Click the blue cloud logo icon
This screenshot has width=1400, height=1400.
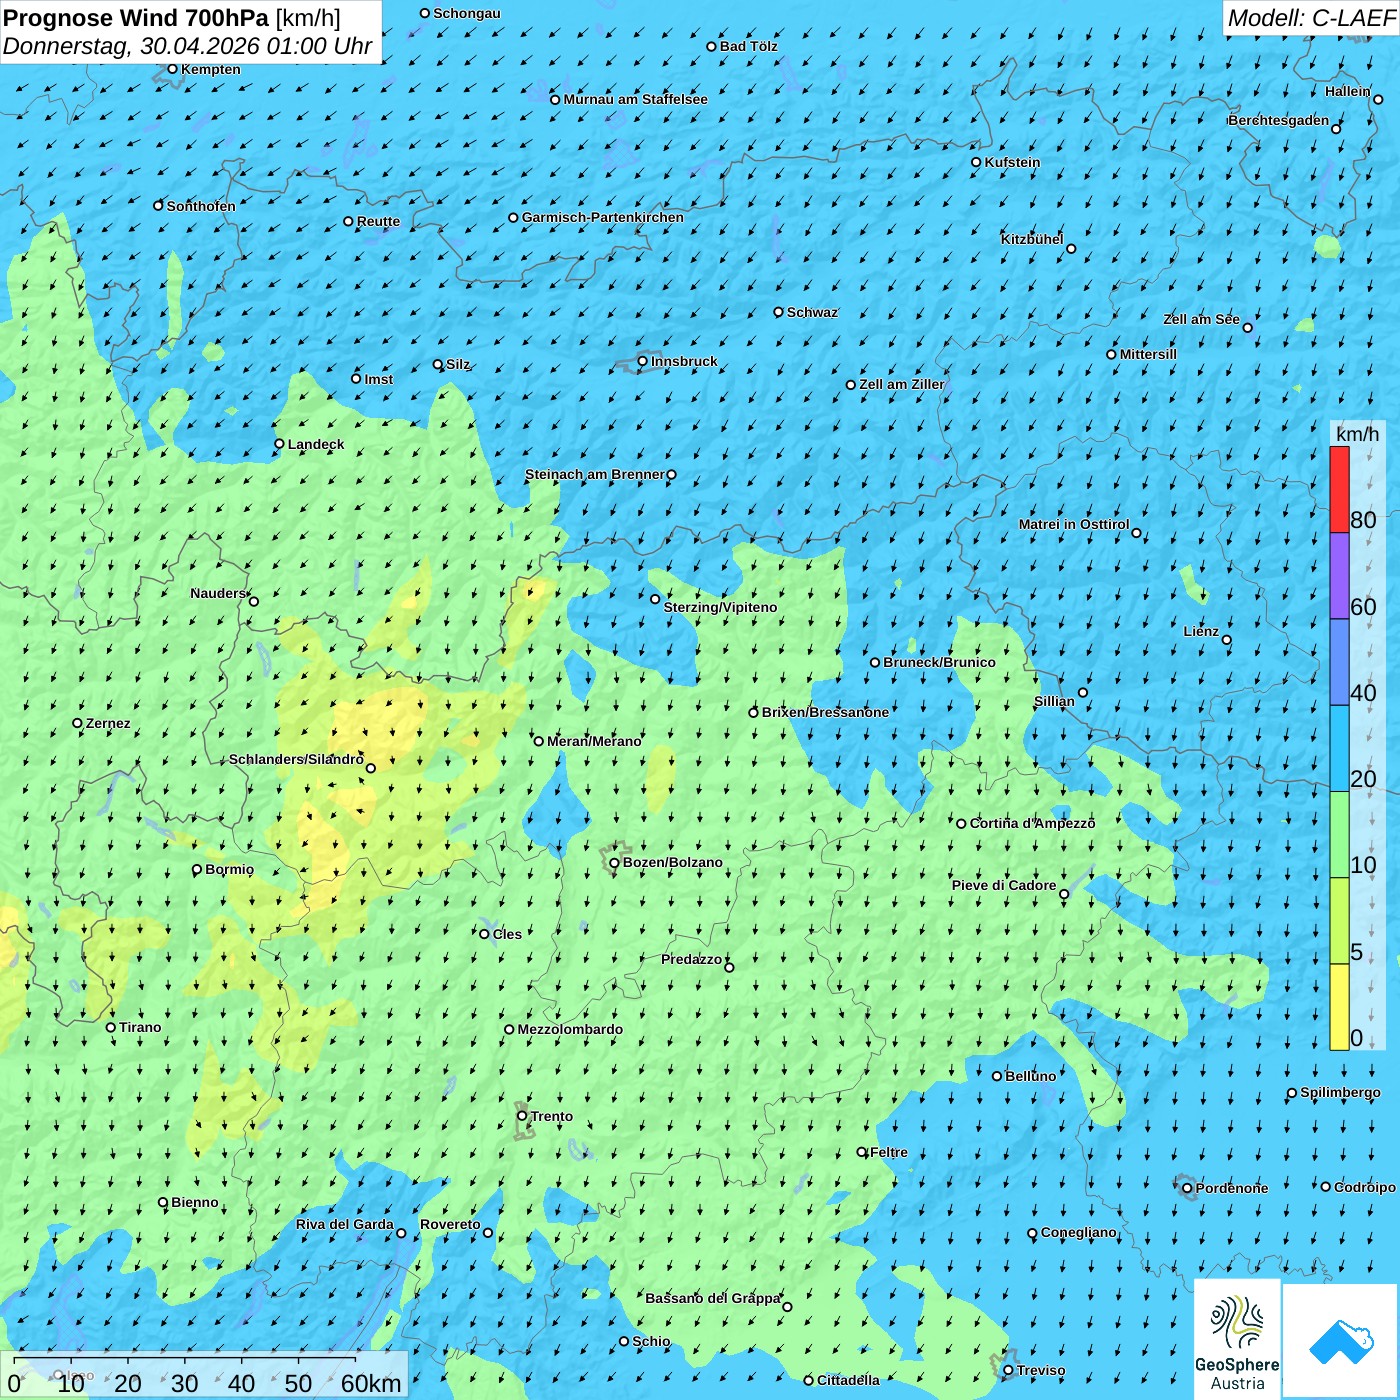click(x=1341, y=1341)
